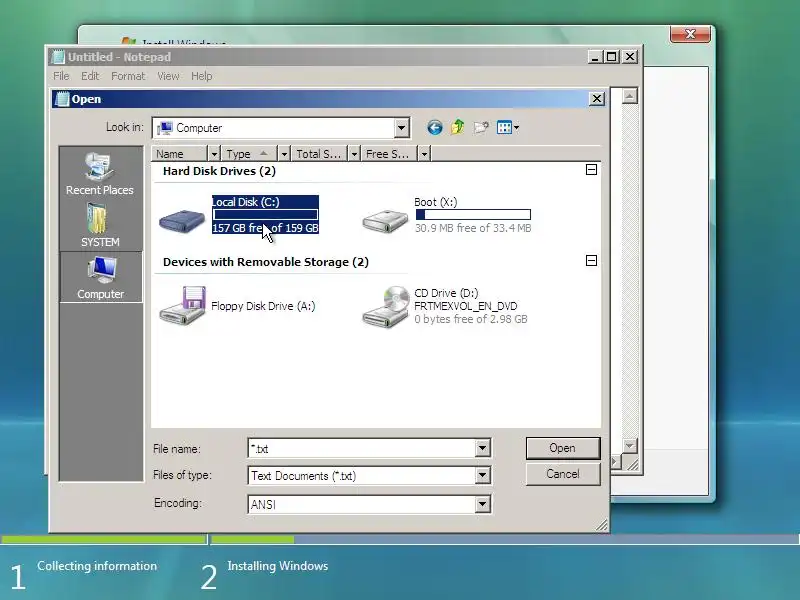Collapse the Hard Disk Drives group
The height and width of the screenshot is (600, 800).
tap(591, 169)
